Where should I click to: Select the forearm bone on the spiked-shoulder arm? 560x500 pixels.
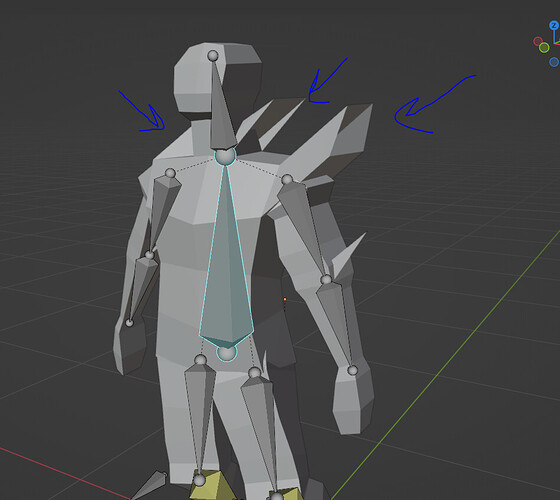coord(336,323)
